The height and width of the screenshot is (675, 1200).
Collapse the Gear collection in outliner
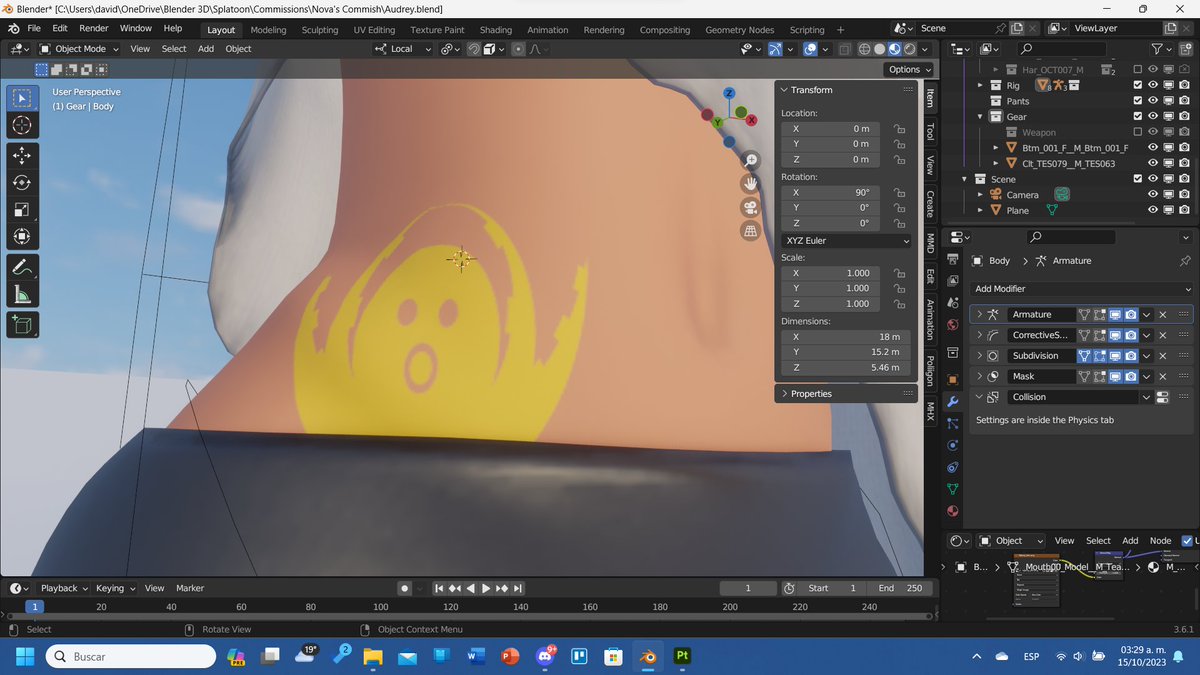tap(980, 117)
